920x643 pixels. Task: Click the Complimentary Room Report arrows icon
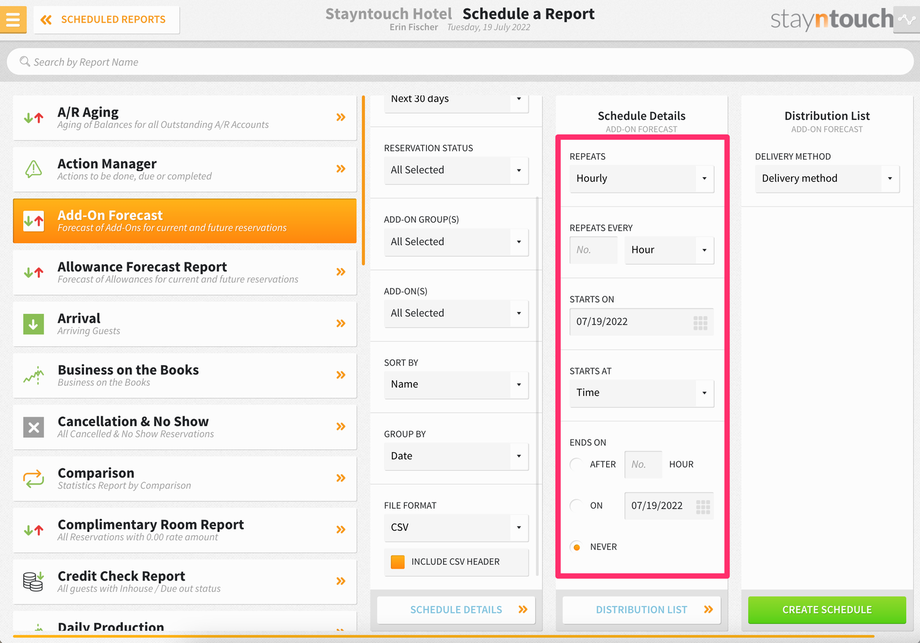tap(33, 530)
